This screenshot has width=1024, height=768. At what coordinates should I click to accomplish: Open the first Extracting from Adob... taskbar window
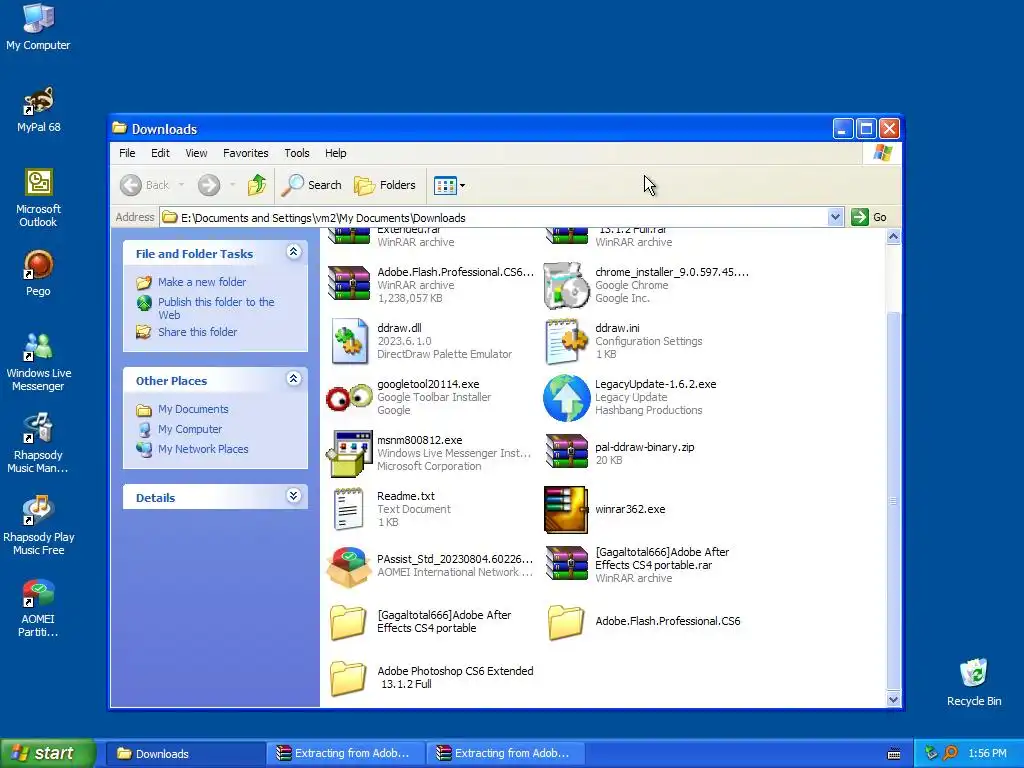[x=345, y=754]
